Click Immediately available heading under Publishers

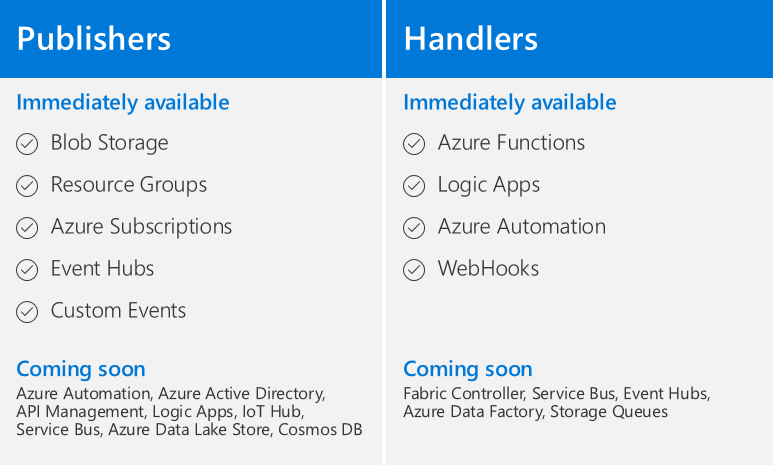click(x=123, y=103)
